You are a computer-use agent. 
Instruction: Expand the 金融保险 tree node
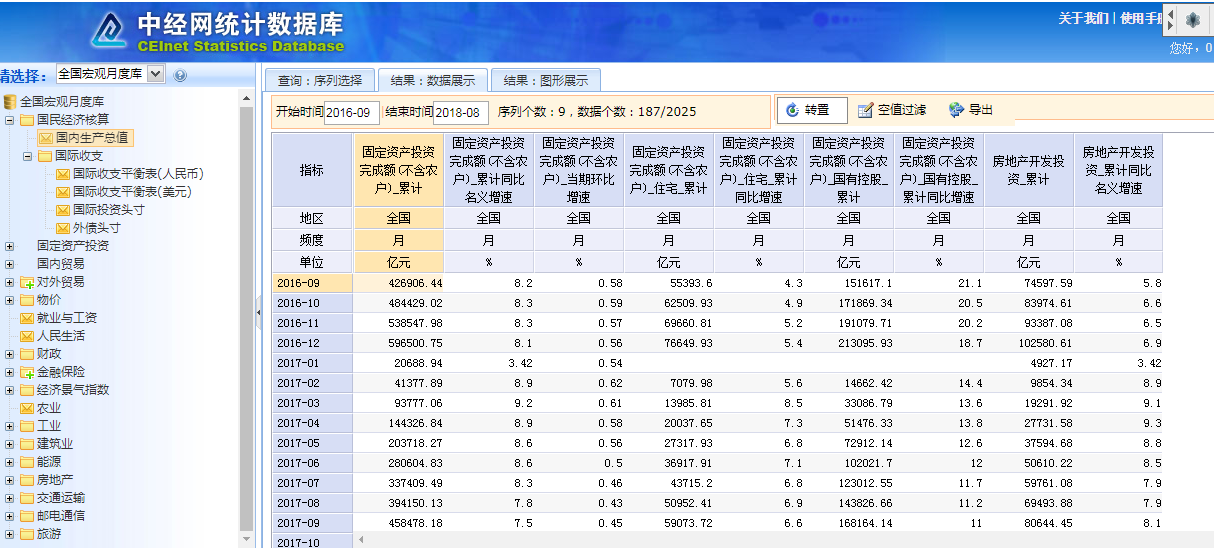[10, 372]
